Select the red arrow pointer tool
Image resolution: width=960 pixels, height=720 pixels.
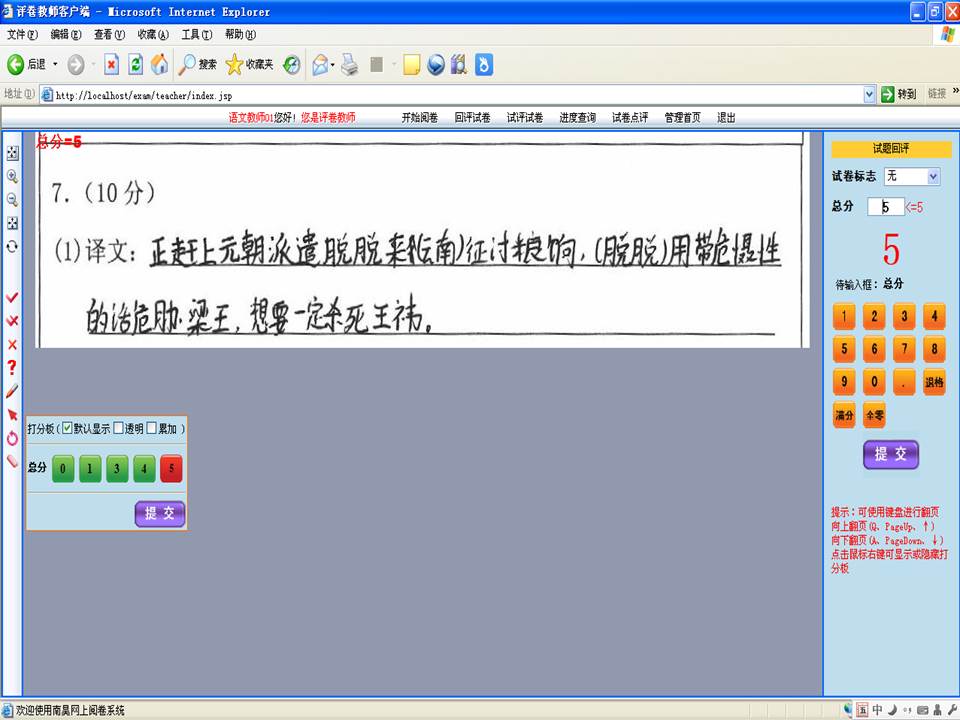point(12,414)
